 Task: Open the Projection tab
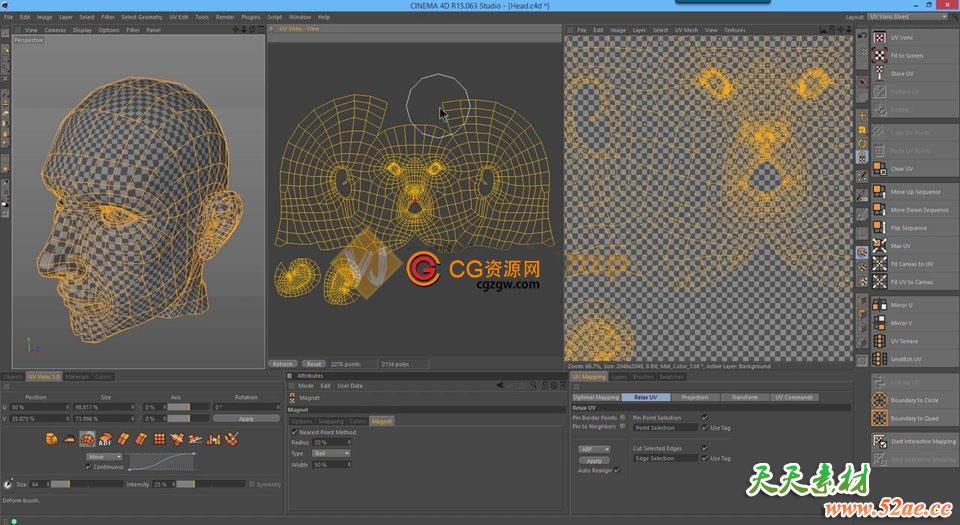point(695,397)
